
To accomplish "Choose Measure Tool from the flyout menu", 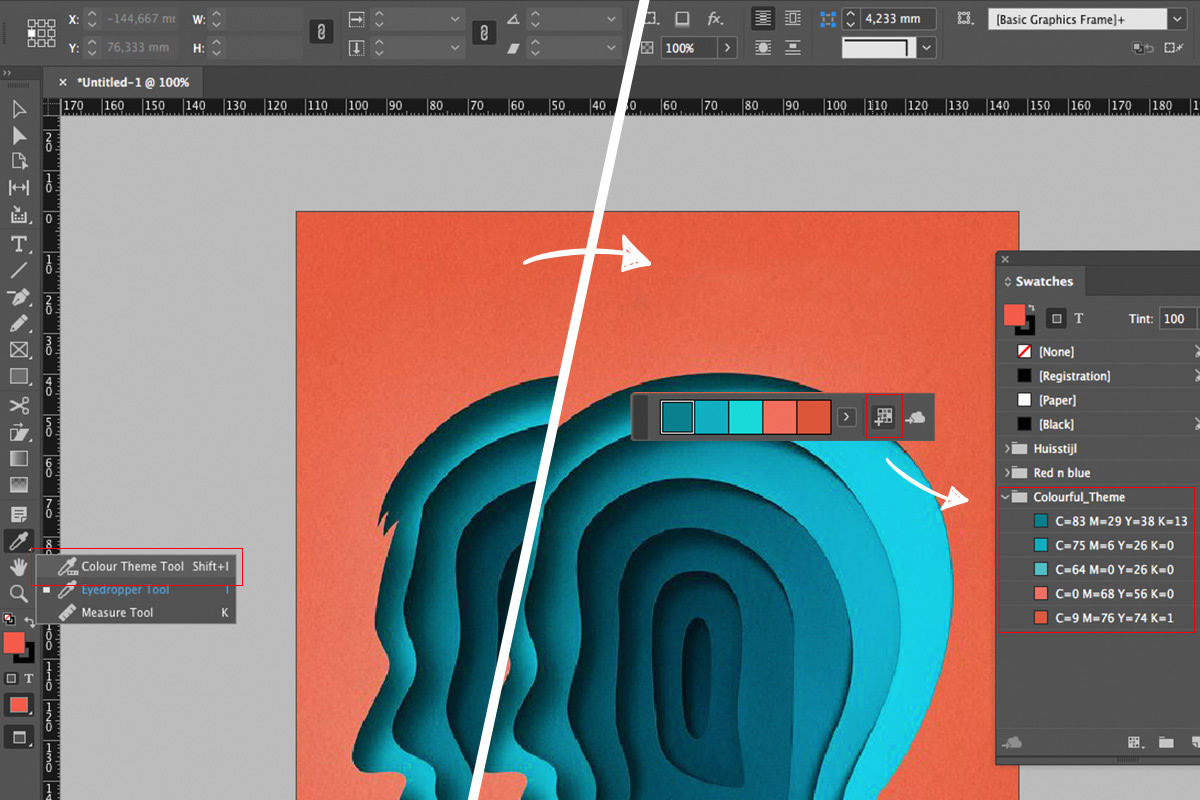I will 117,613.
